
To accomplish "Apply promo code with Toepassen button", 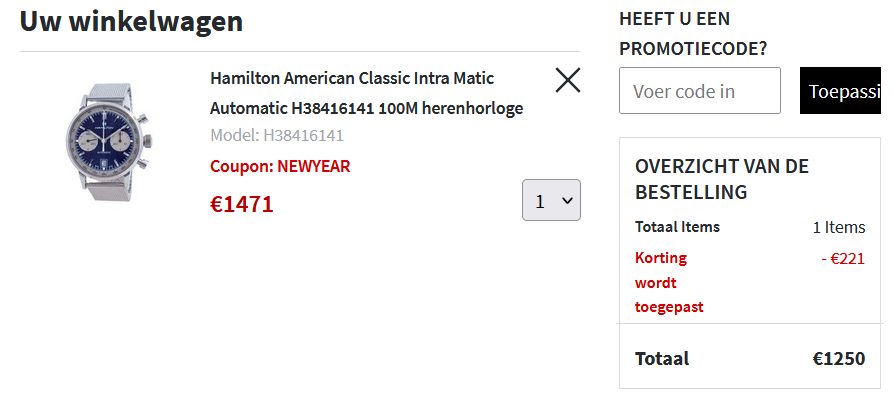I will [847, 91].
